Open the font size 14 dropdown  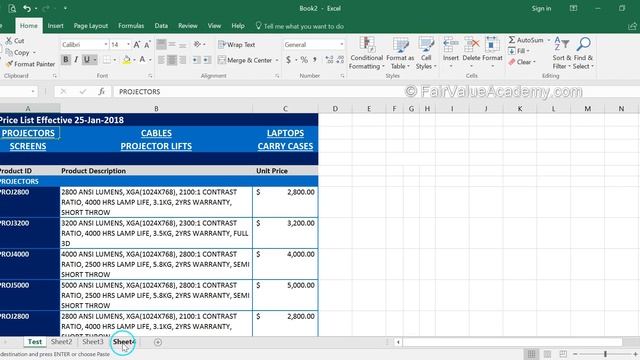pyautogui.click(x=128, y=44)
